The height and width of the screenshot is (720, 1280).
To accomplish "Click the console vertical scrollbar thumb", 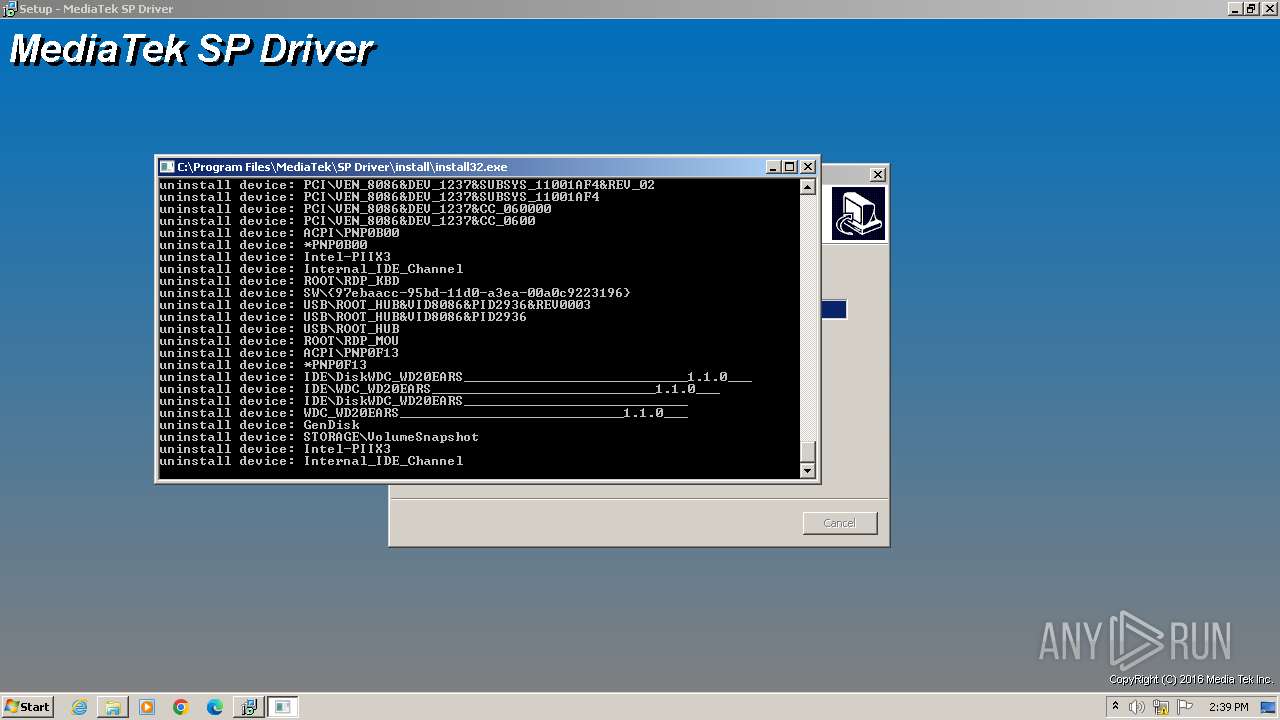I will pos(808,452).
